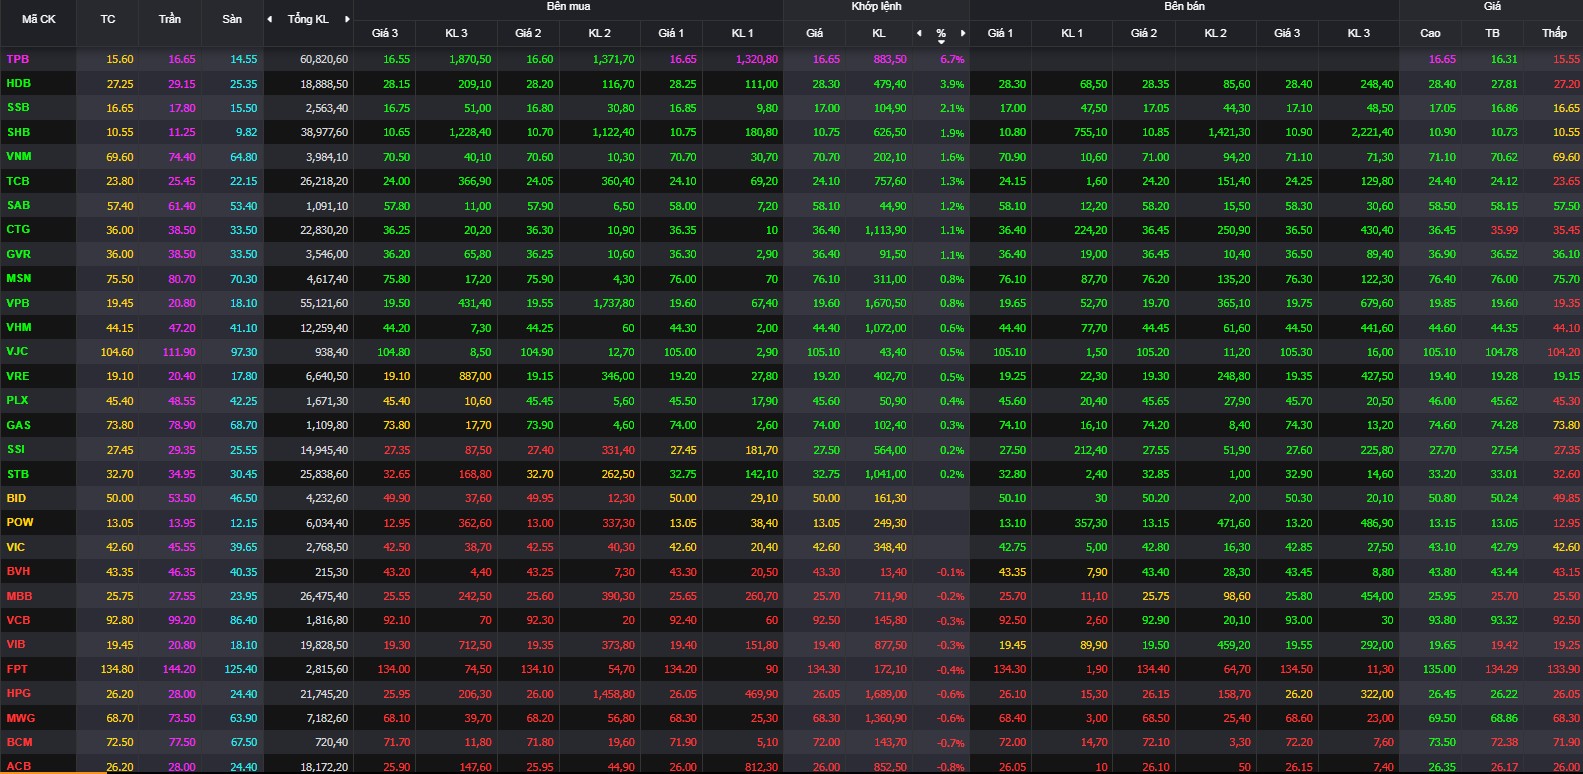The height and width of the screenshot is (774, 1583).
Task: Click the Trần ceiling price header
Action: [170, 19]
